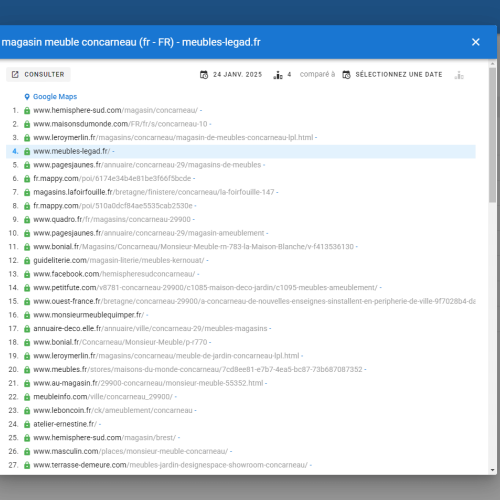500x500 pixels.
Task: Select SÉLECTIONNEZ UNE DATE for comparison
Action: click(x=399, y=74)
